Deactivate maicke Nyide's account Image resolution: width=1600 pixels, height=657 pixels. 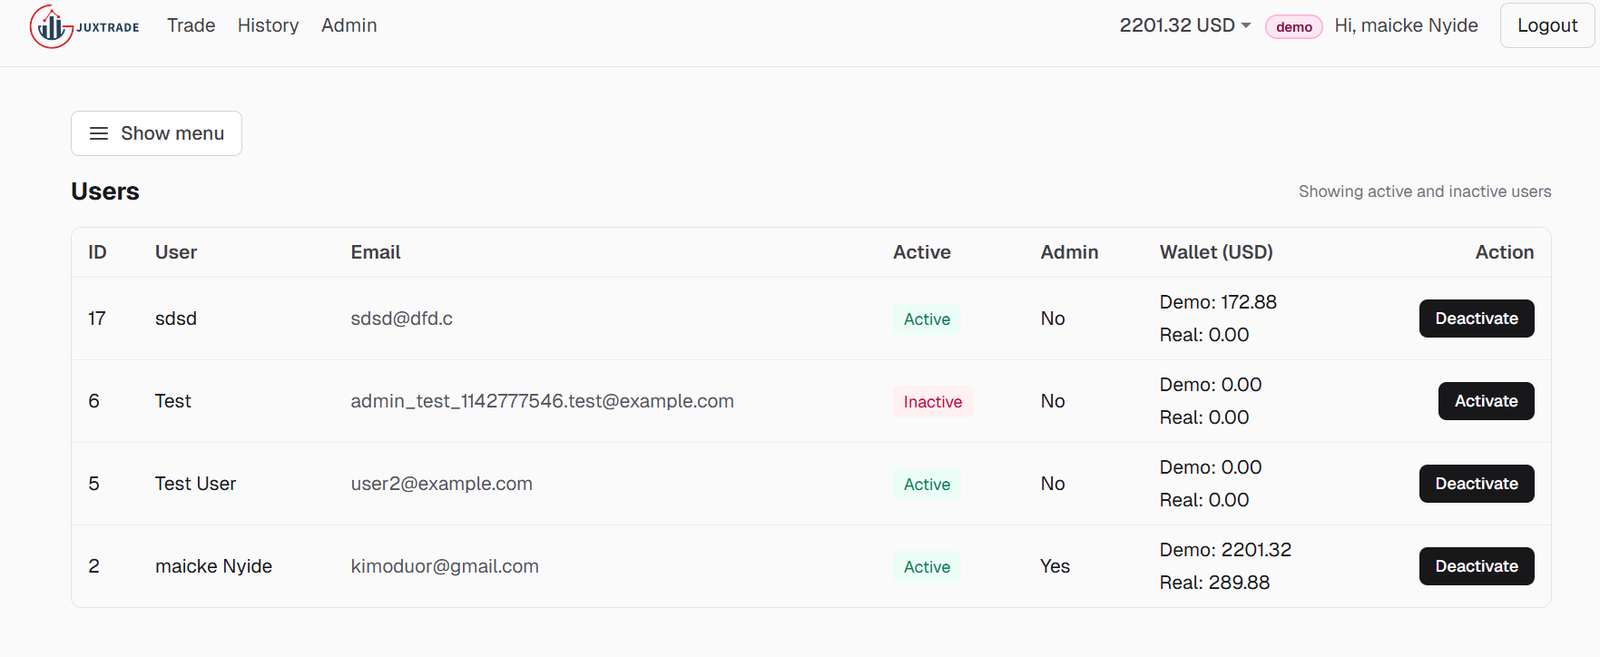1476,566
